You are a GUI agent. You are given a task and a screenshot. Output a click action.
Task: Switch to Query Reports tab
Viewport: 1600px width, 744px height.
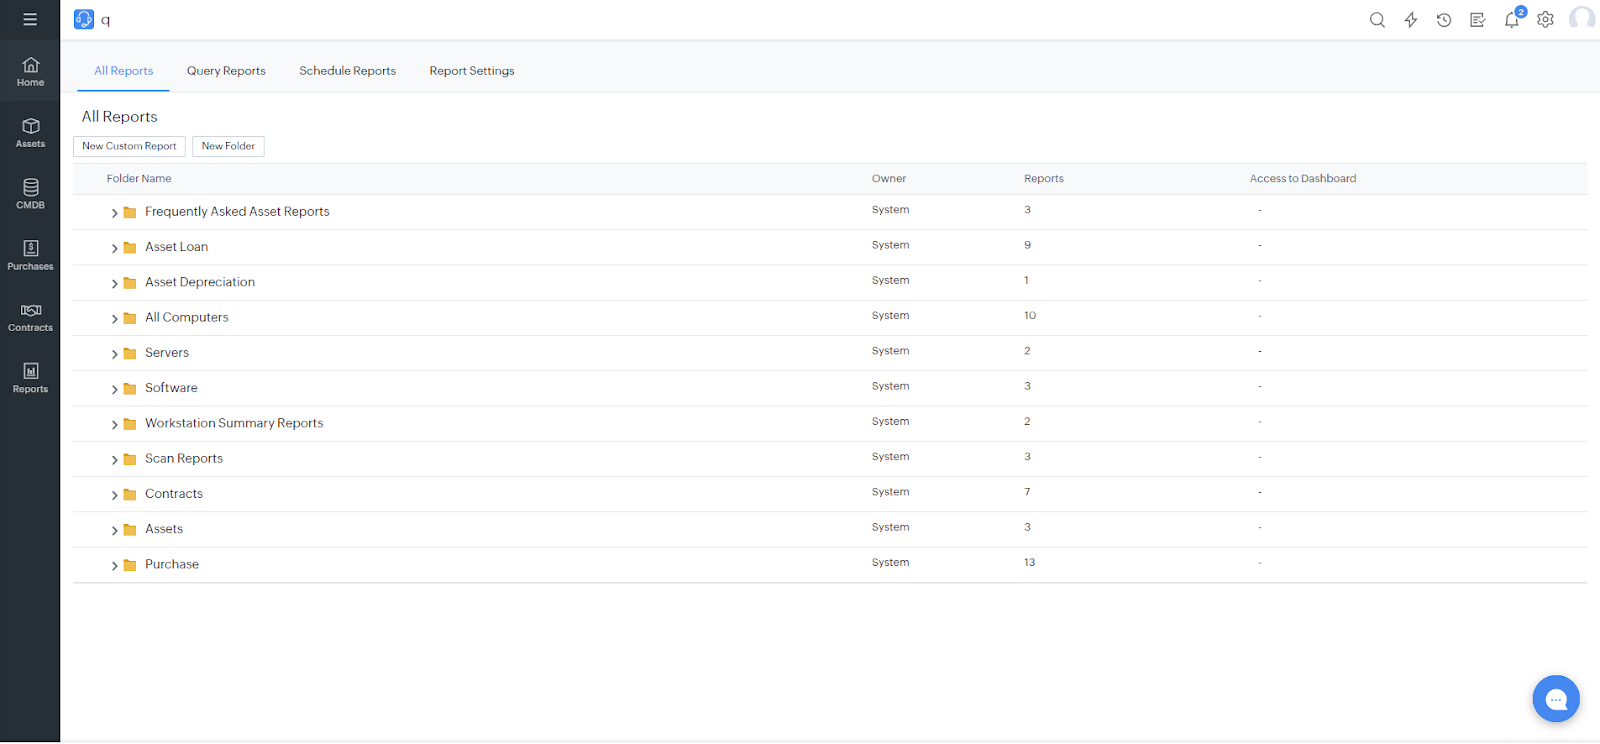pyautogui.click(x=226, y=71)
